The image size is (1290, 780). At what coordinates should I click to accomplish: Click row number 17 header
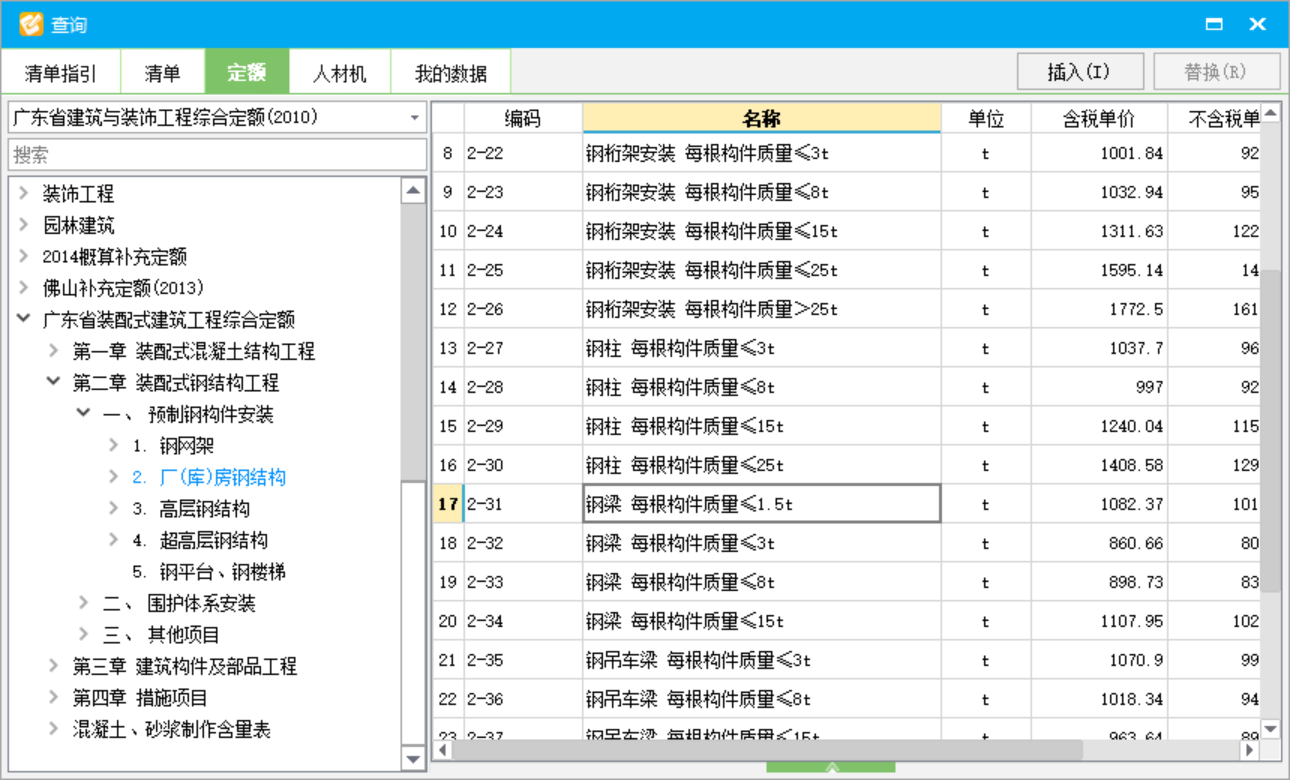[x=447, y=504]
